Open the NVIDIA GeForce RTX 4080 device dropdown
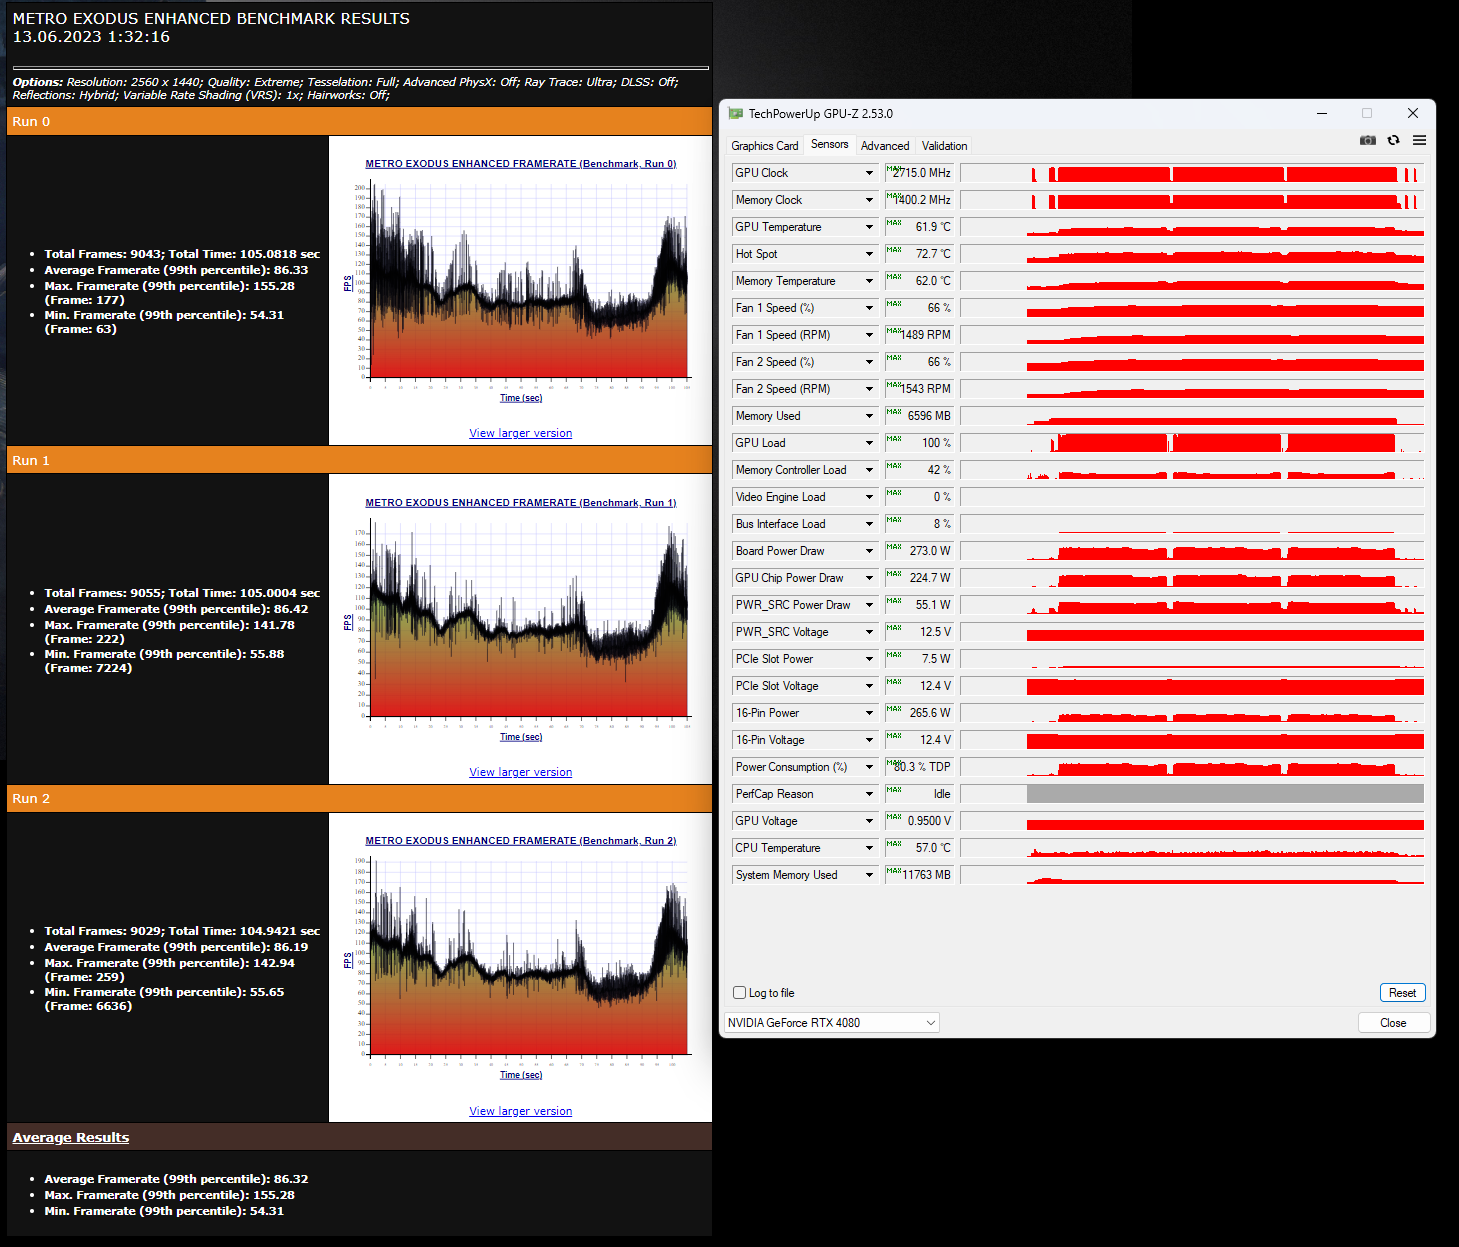Screen dimensions: 1459x1247 pyautogui.click(x=832, y=1023)
